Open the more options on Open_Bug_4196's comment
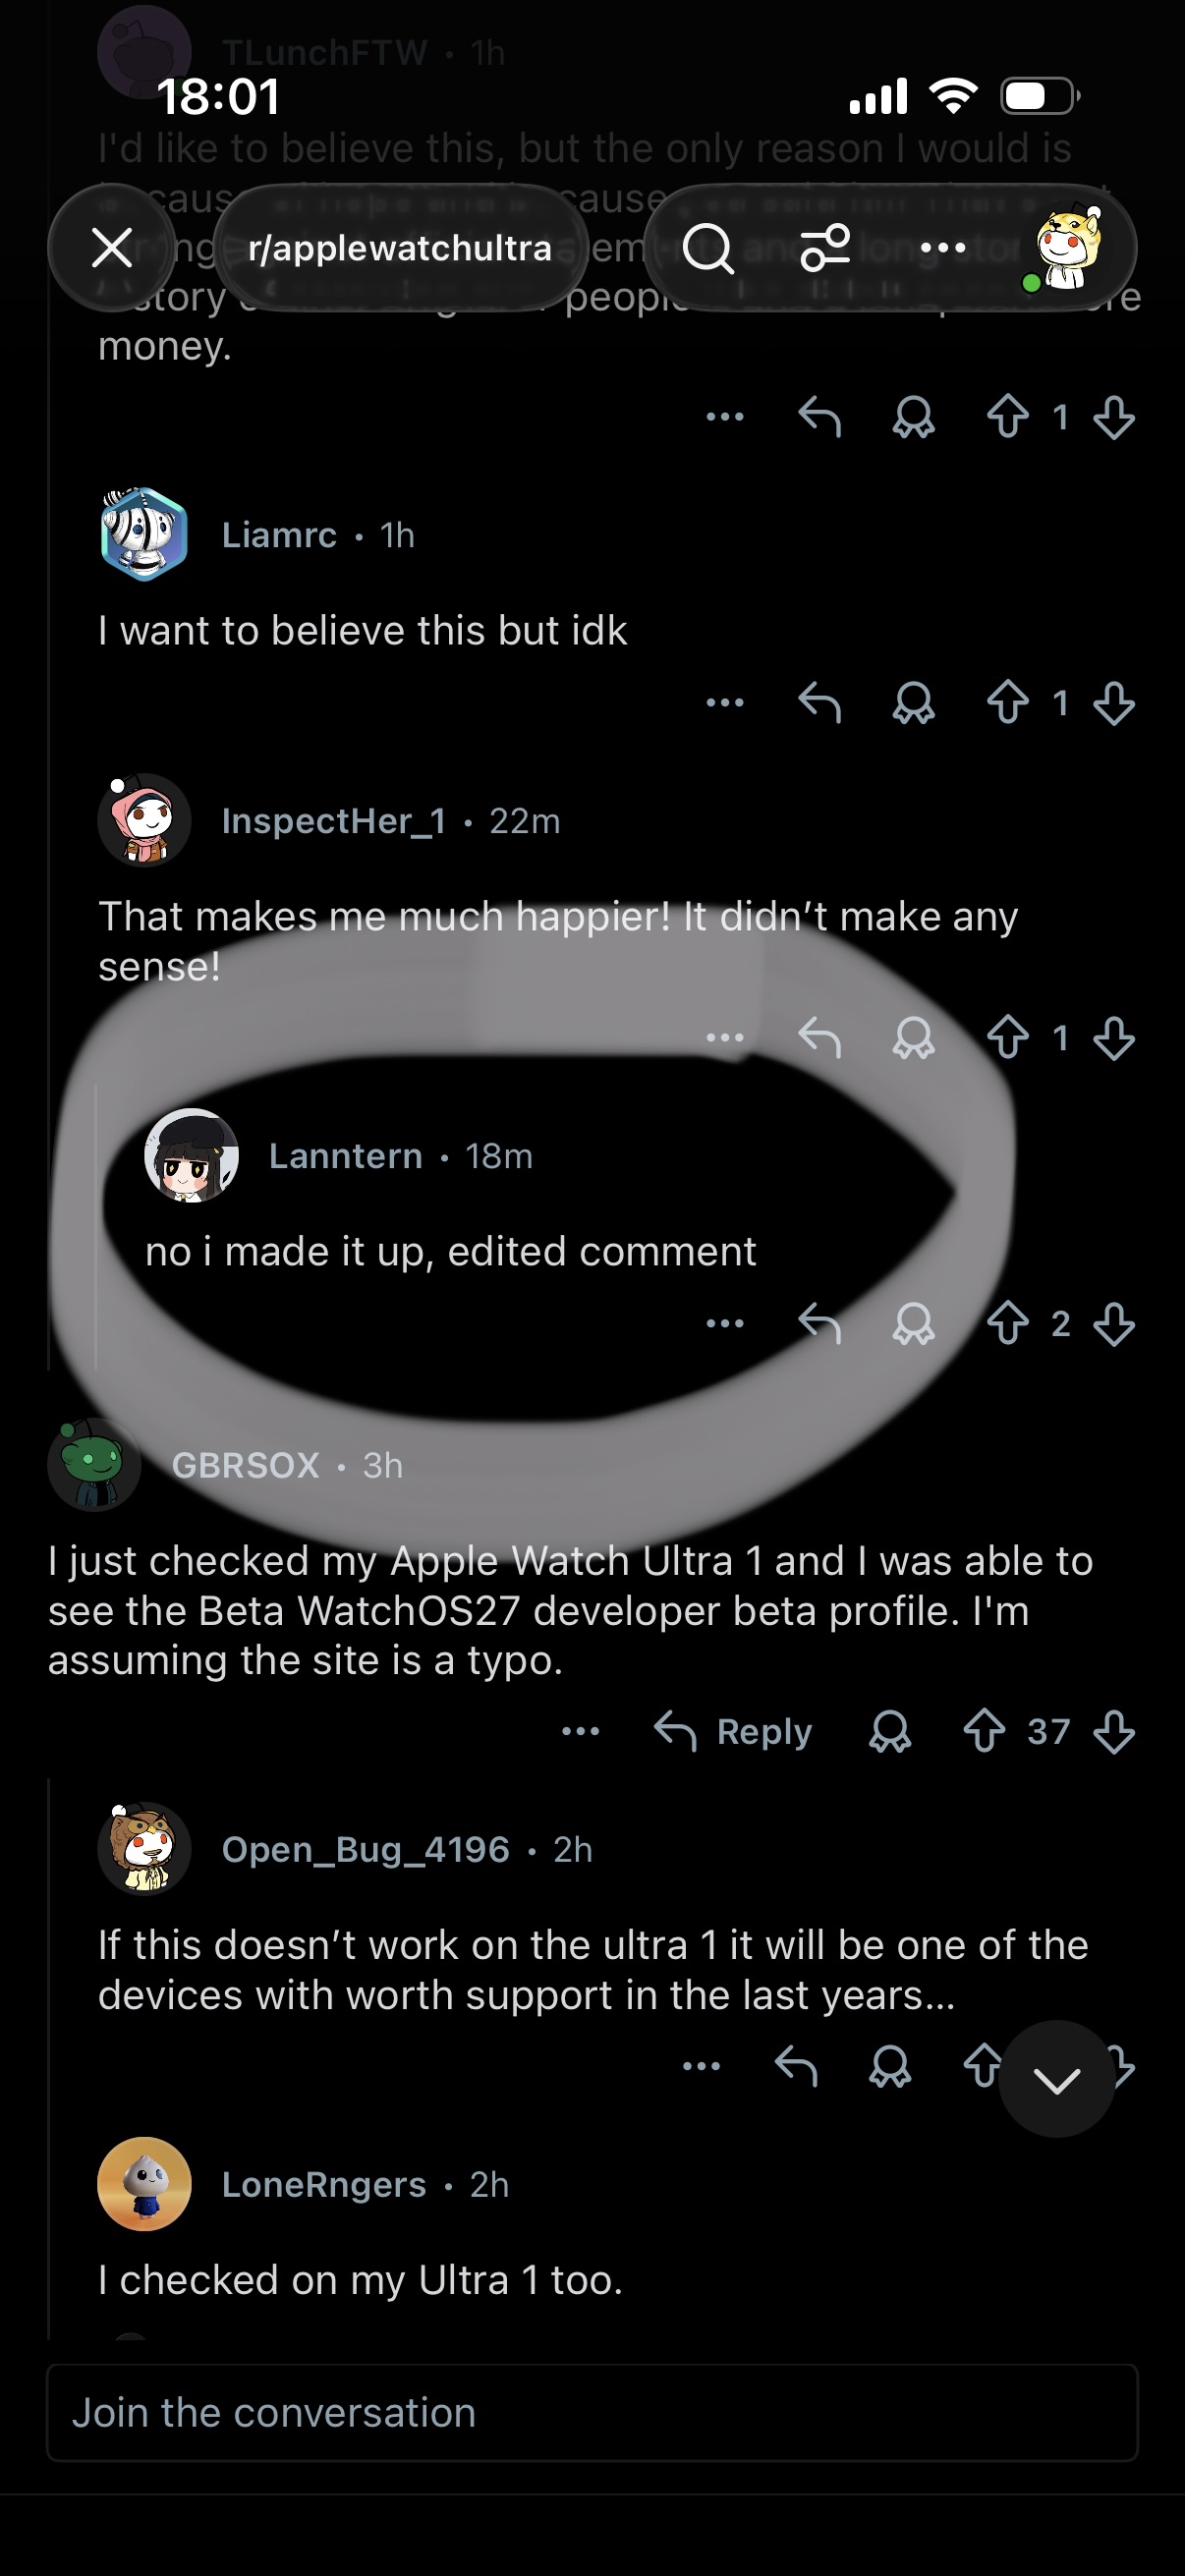Image resolution: width=1185 pixels, height=2576 pixels. [x=701, y=2066]
